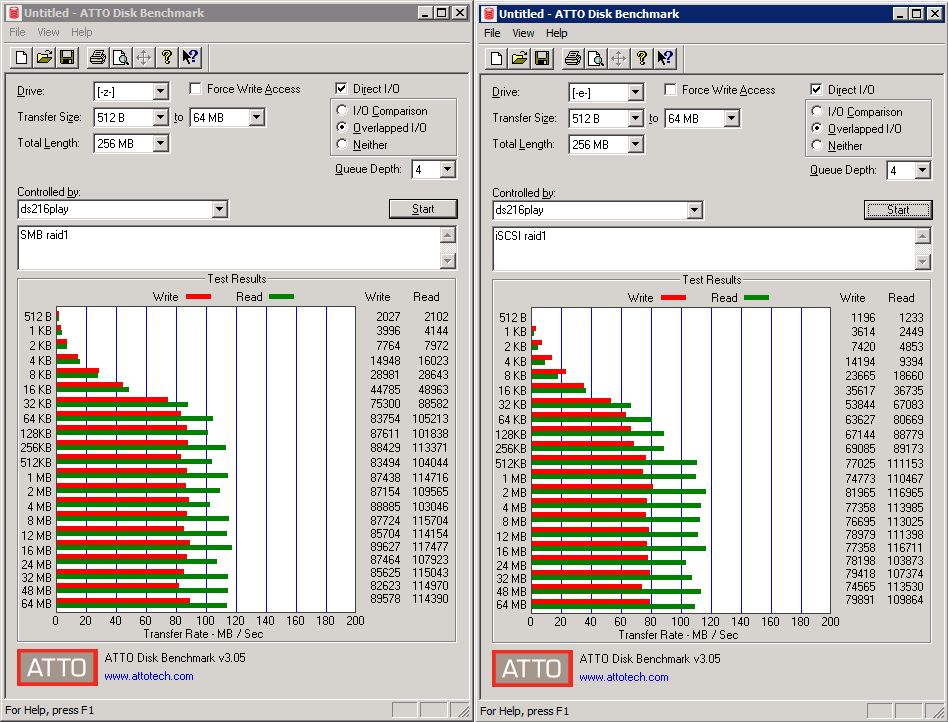The image size is (948, 722).
Task: Open the Help menu in the right window
Action: [x=557, y=33]
